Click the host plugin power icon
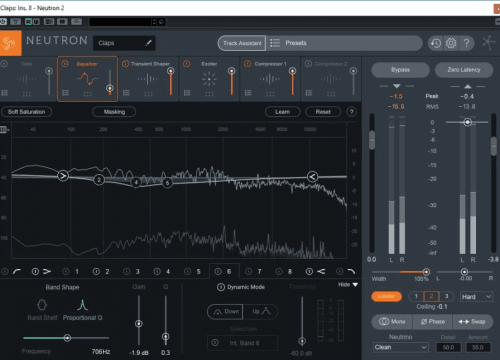The image size is (500, 360). [3, 22]
